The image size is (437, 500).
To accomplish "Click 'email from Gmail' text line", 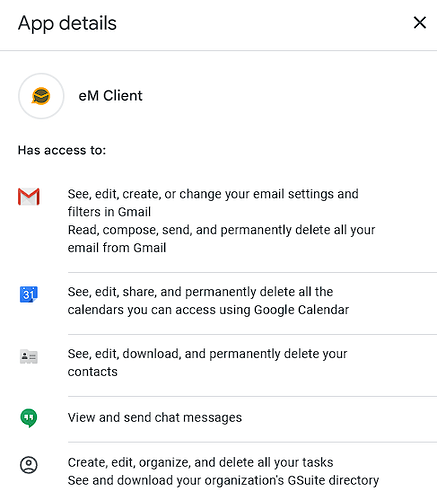I will [117, 248].
